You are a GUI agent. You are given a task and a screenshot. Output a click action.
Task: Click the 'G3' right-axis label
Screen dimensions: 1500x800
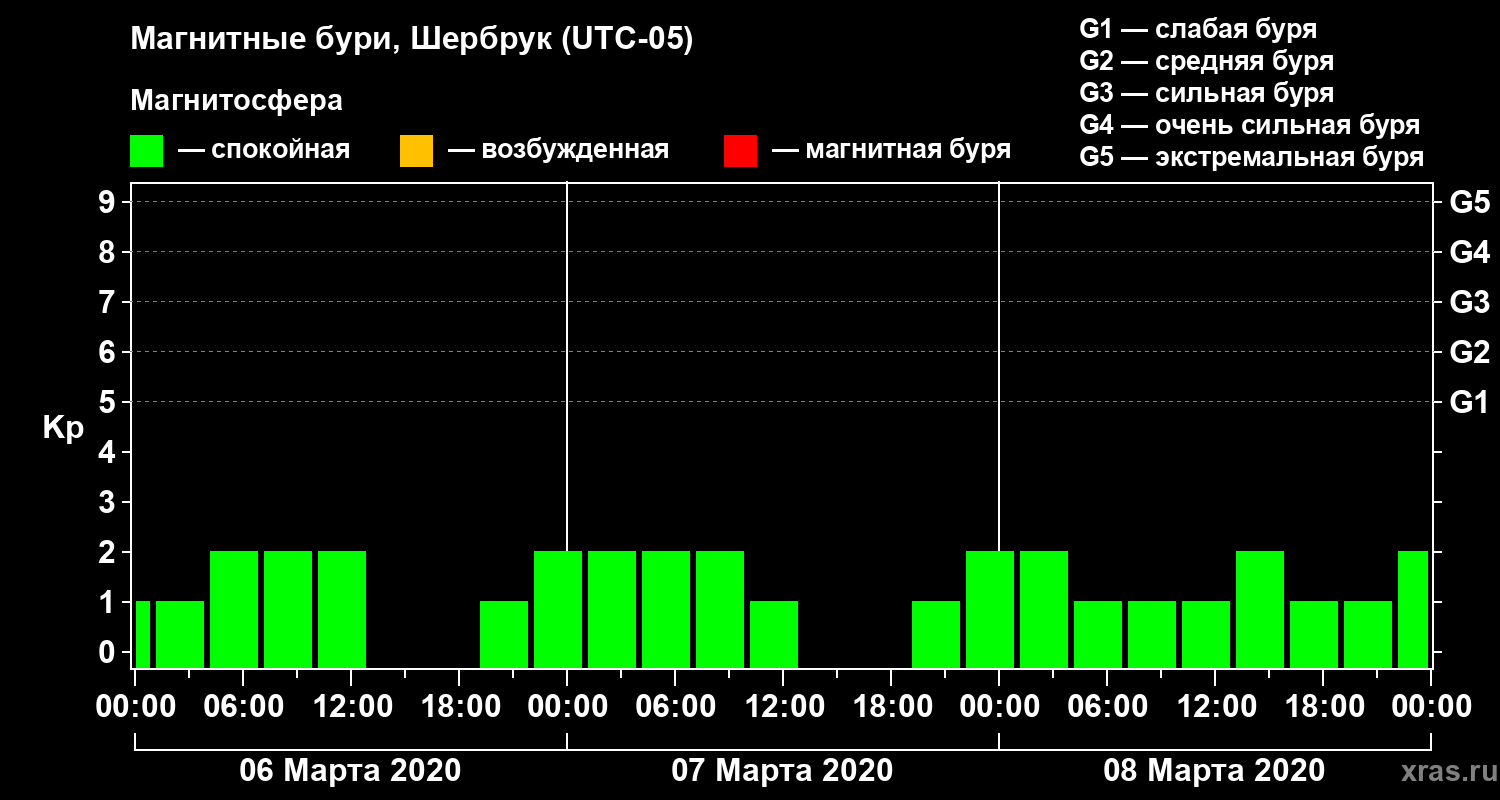(1469, 302)
